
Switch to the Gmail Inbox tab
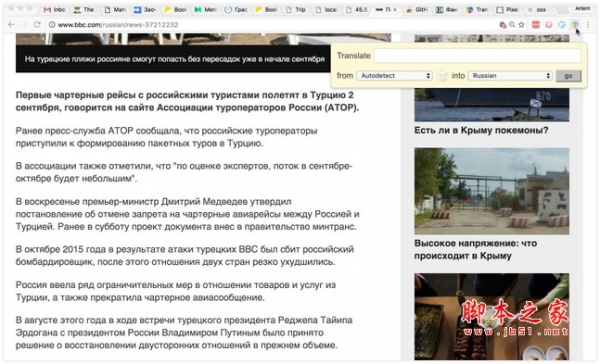coord(54,10)
